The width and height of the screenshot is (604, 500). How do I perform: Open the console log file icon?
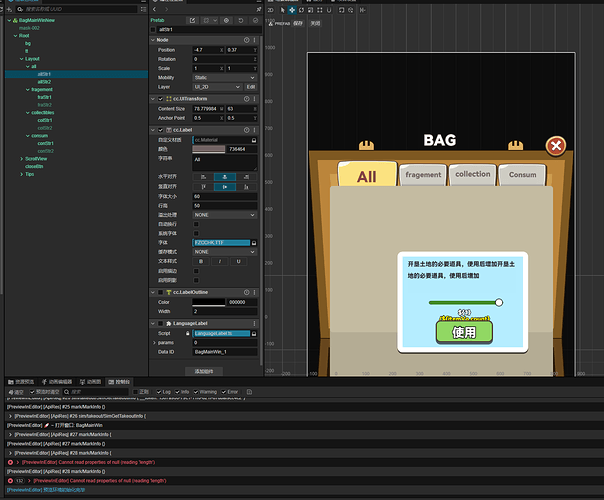(249, 392)
